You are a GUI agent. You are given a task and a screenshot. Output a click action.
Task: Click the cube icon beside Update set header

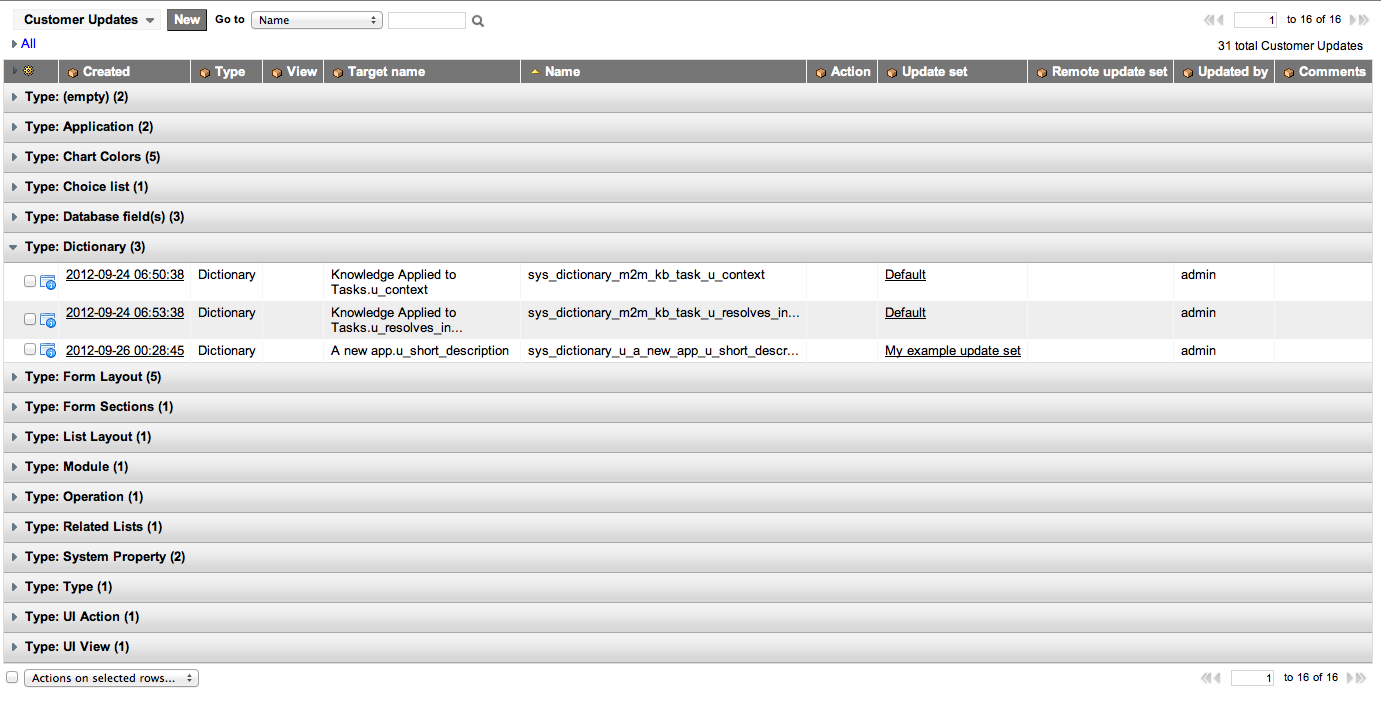click(892, 72)
